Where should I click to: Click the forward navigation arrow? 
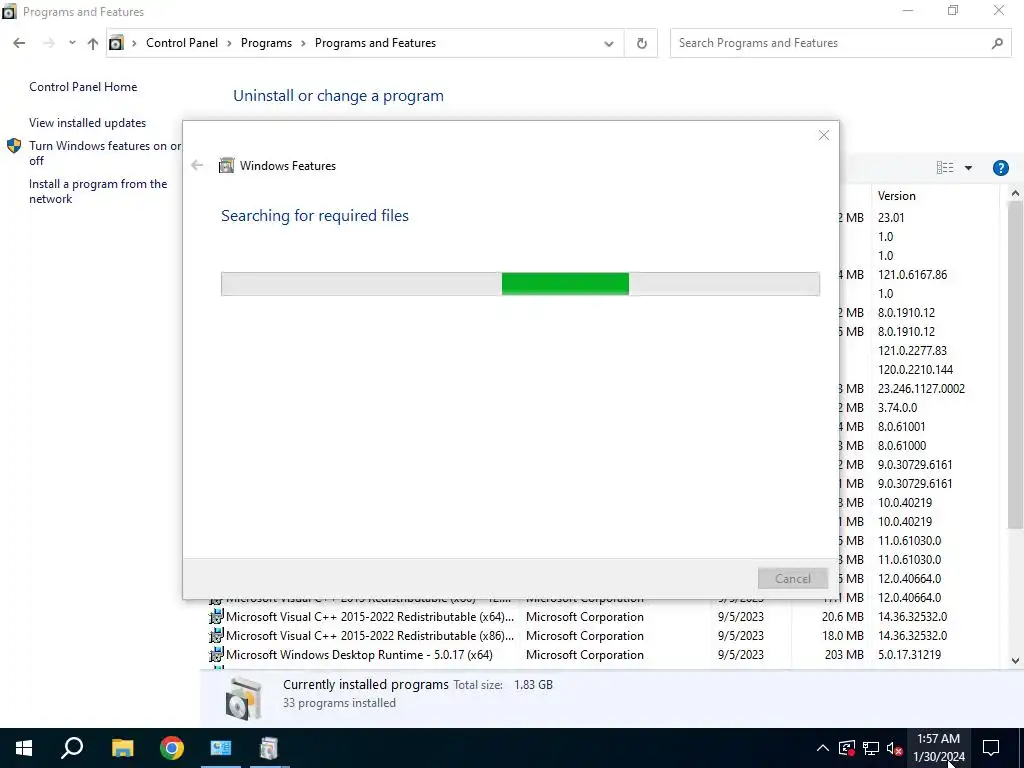click(48, 43)
